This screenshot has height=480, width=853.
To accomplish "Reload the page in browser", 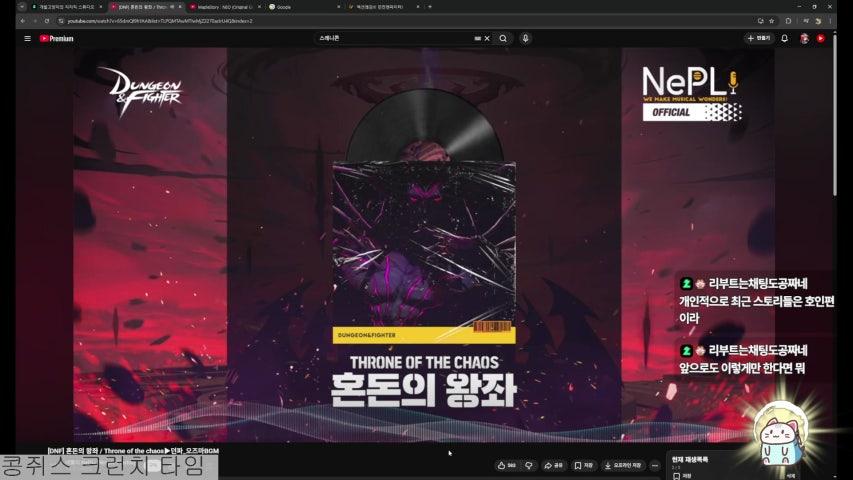I will (47, 21).
